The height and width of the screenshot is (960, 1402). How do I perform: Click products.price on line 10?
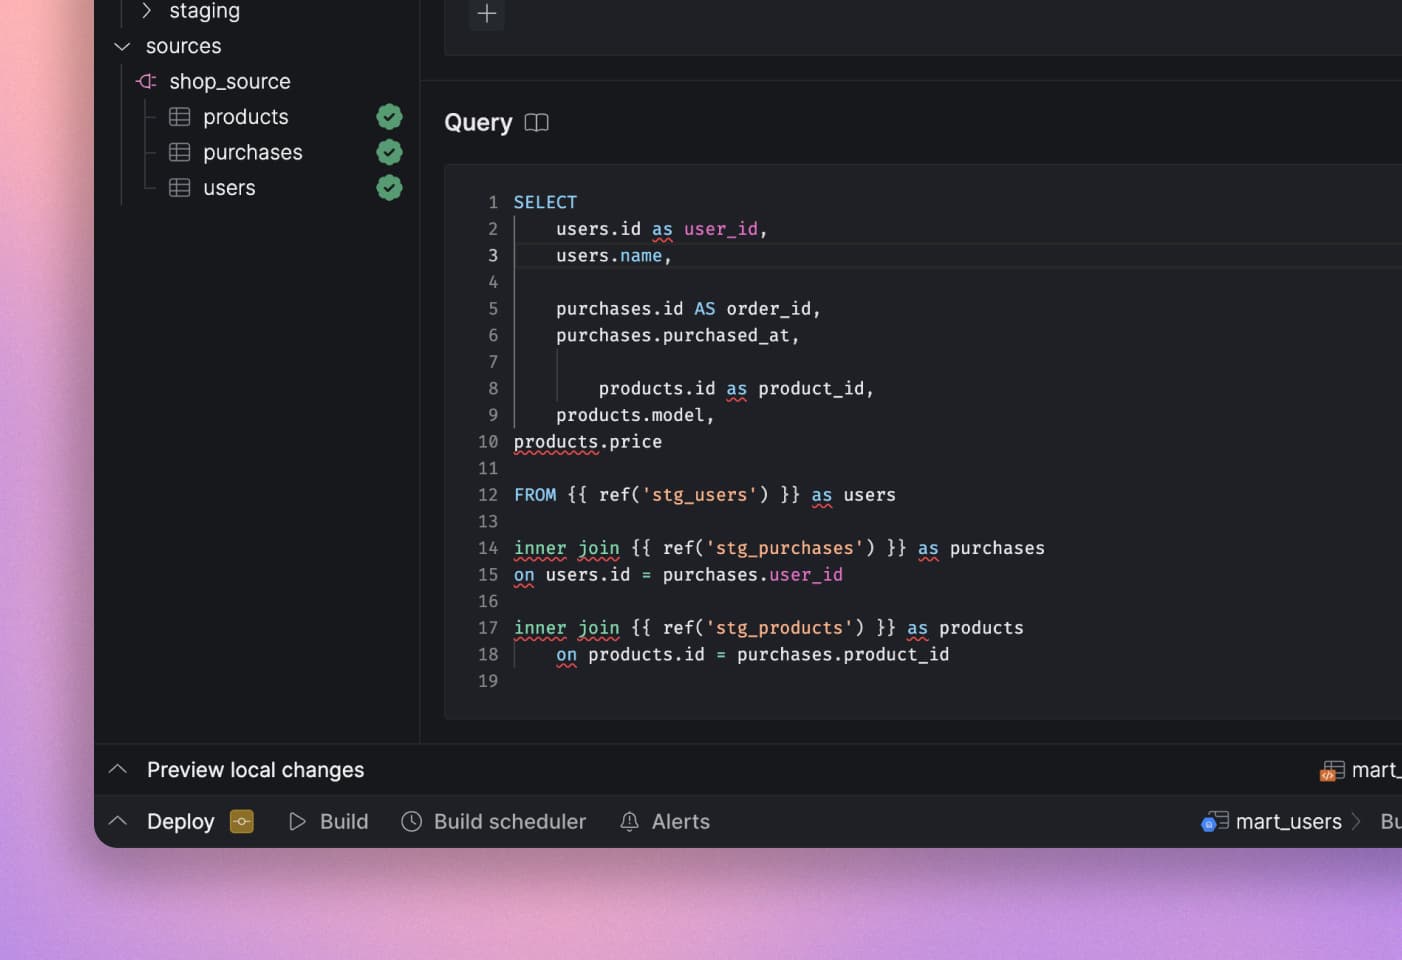pyautogui.click(x=588, y=442)
